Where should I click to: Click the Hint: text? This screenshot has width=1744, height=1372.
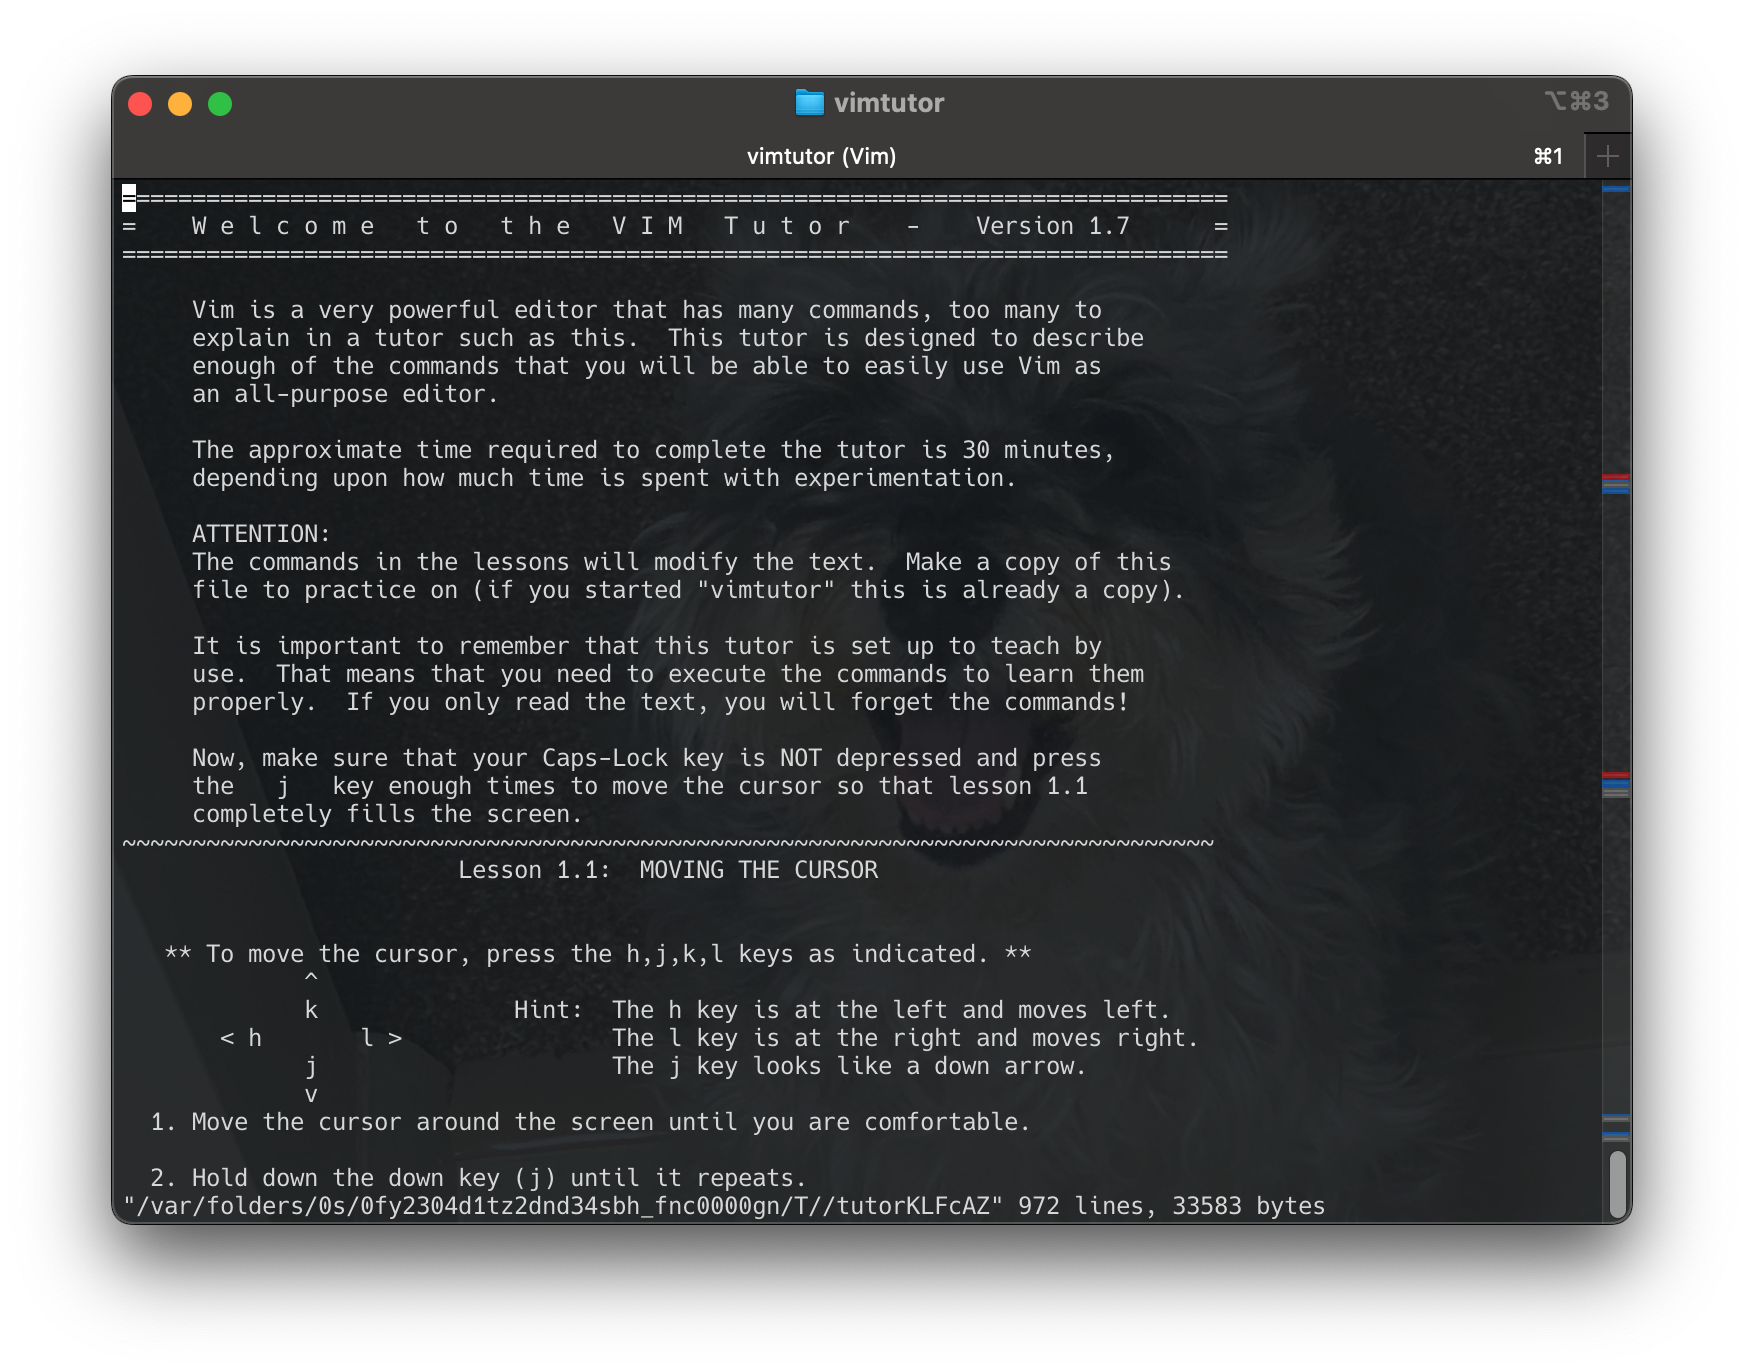(x=545, y=1010)
